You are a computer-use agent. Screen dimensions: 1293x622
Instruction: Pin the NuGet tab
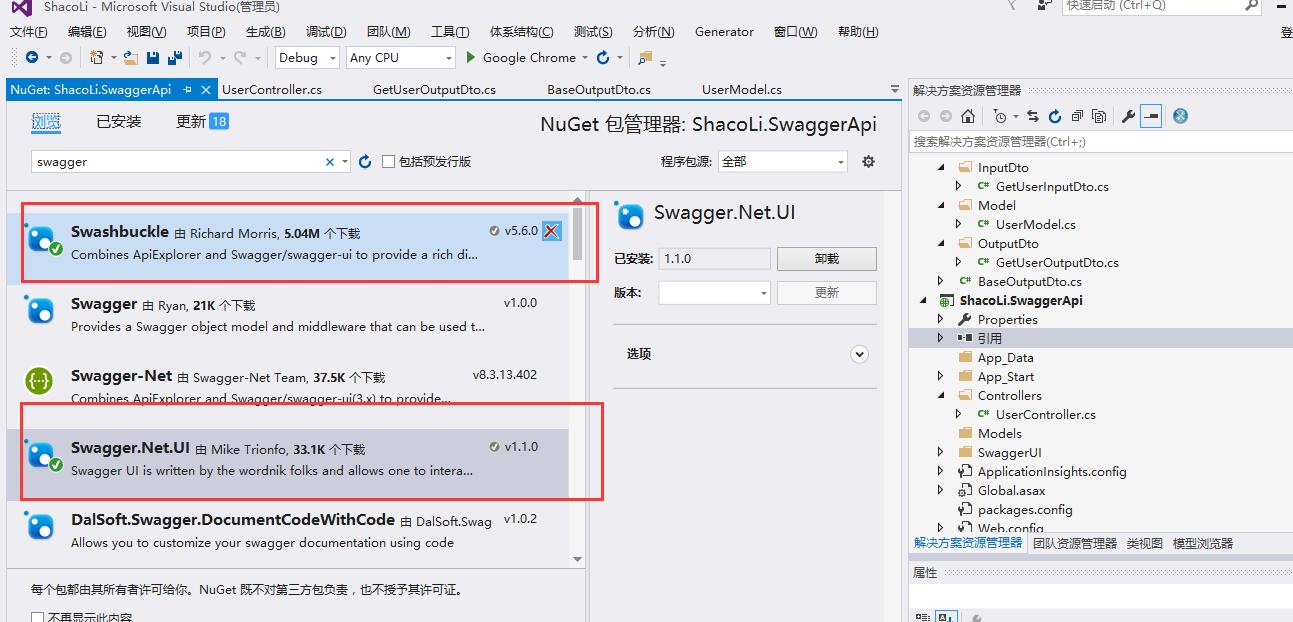coord(187,89)
